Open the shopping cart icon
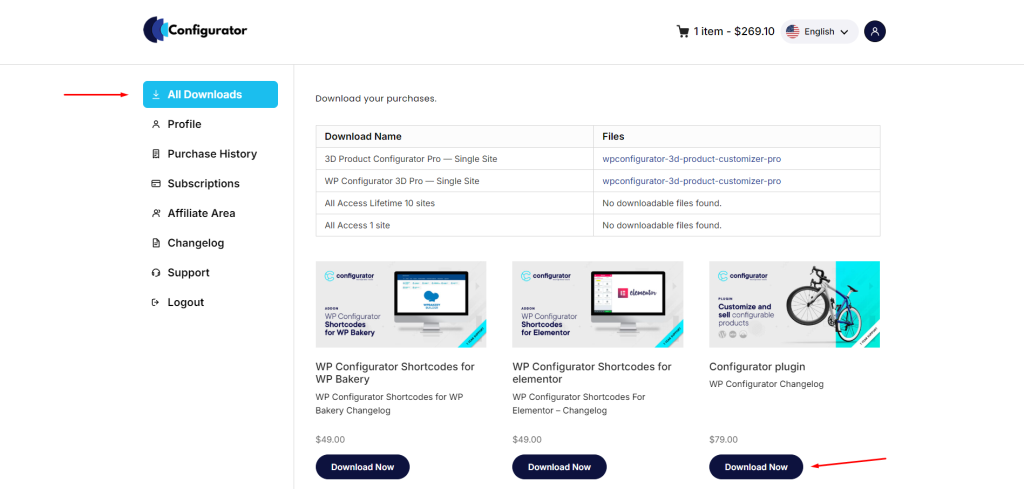 (x=683, y=31)
